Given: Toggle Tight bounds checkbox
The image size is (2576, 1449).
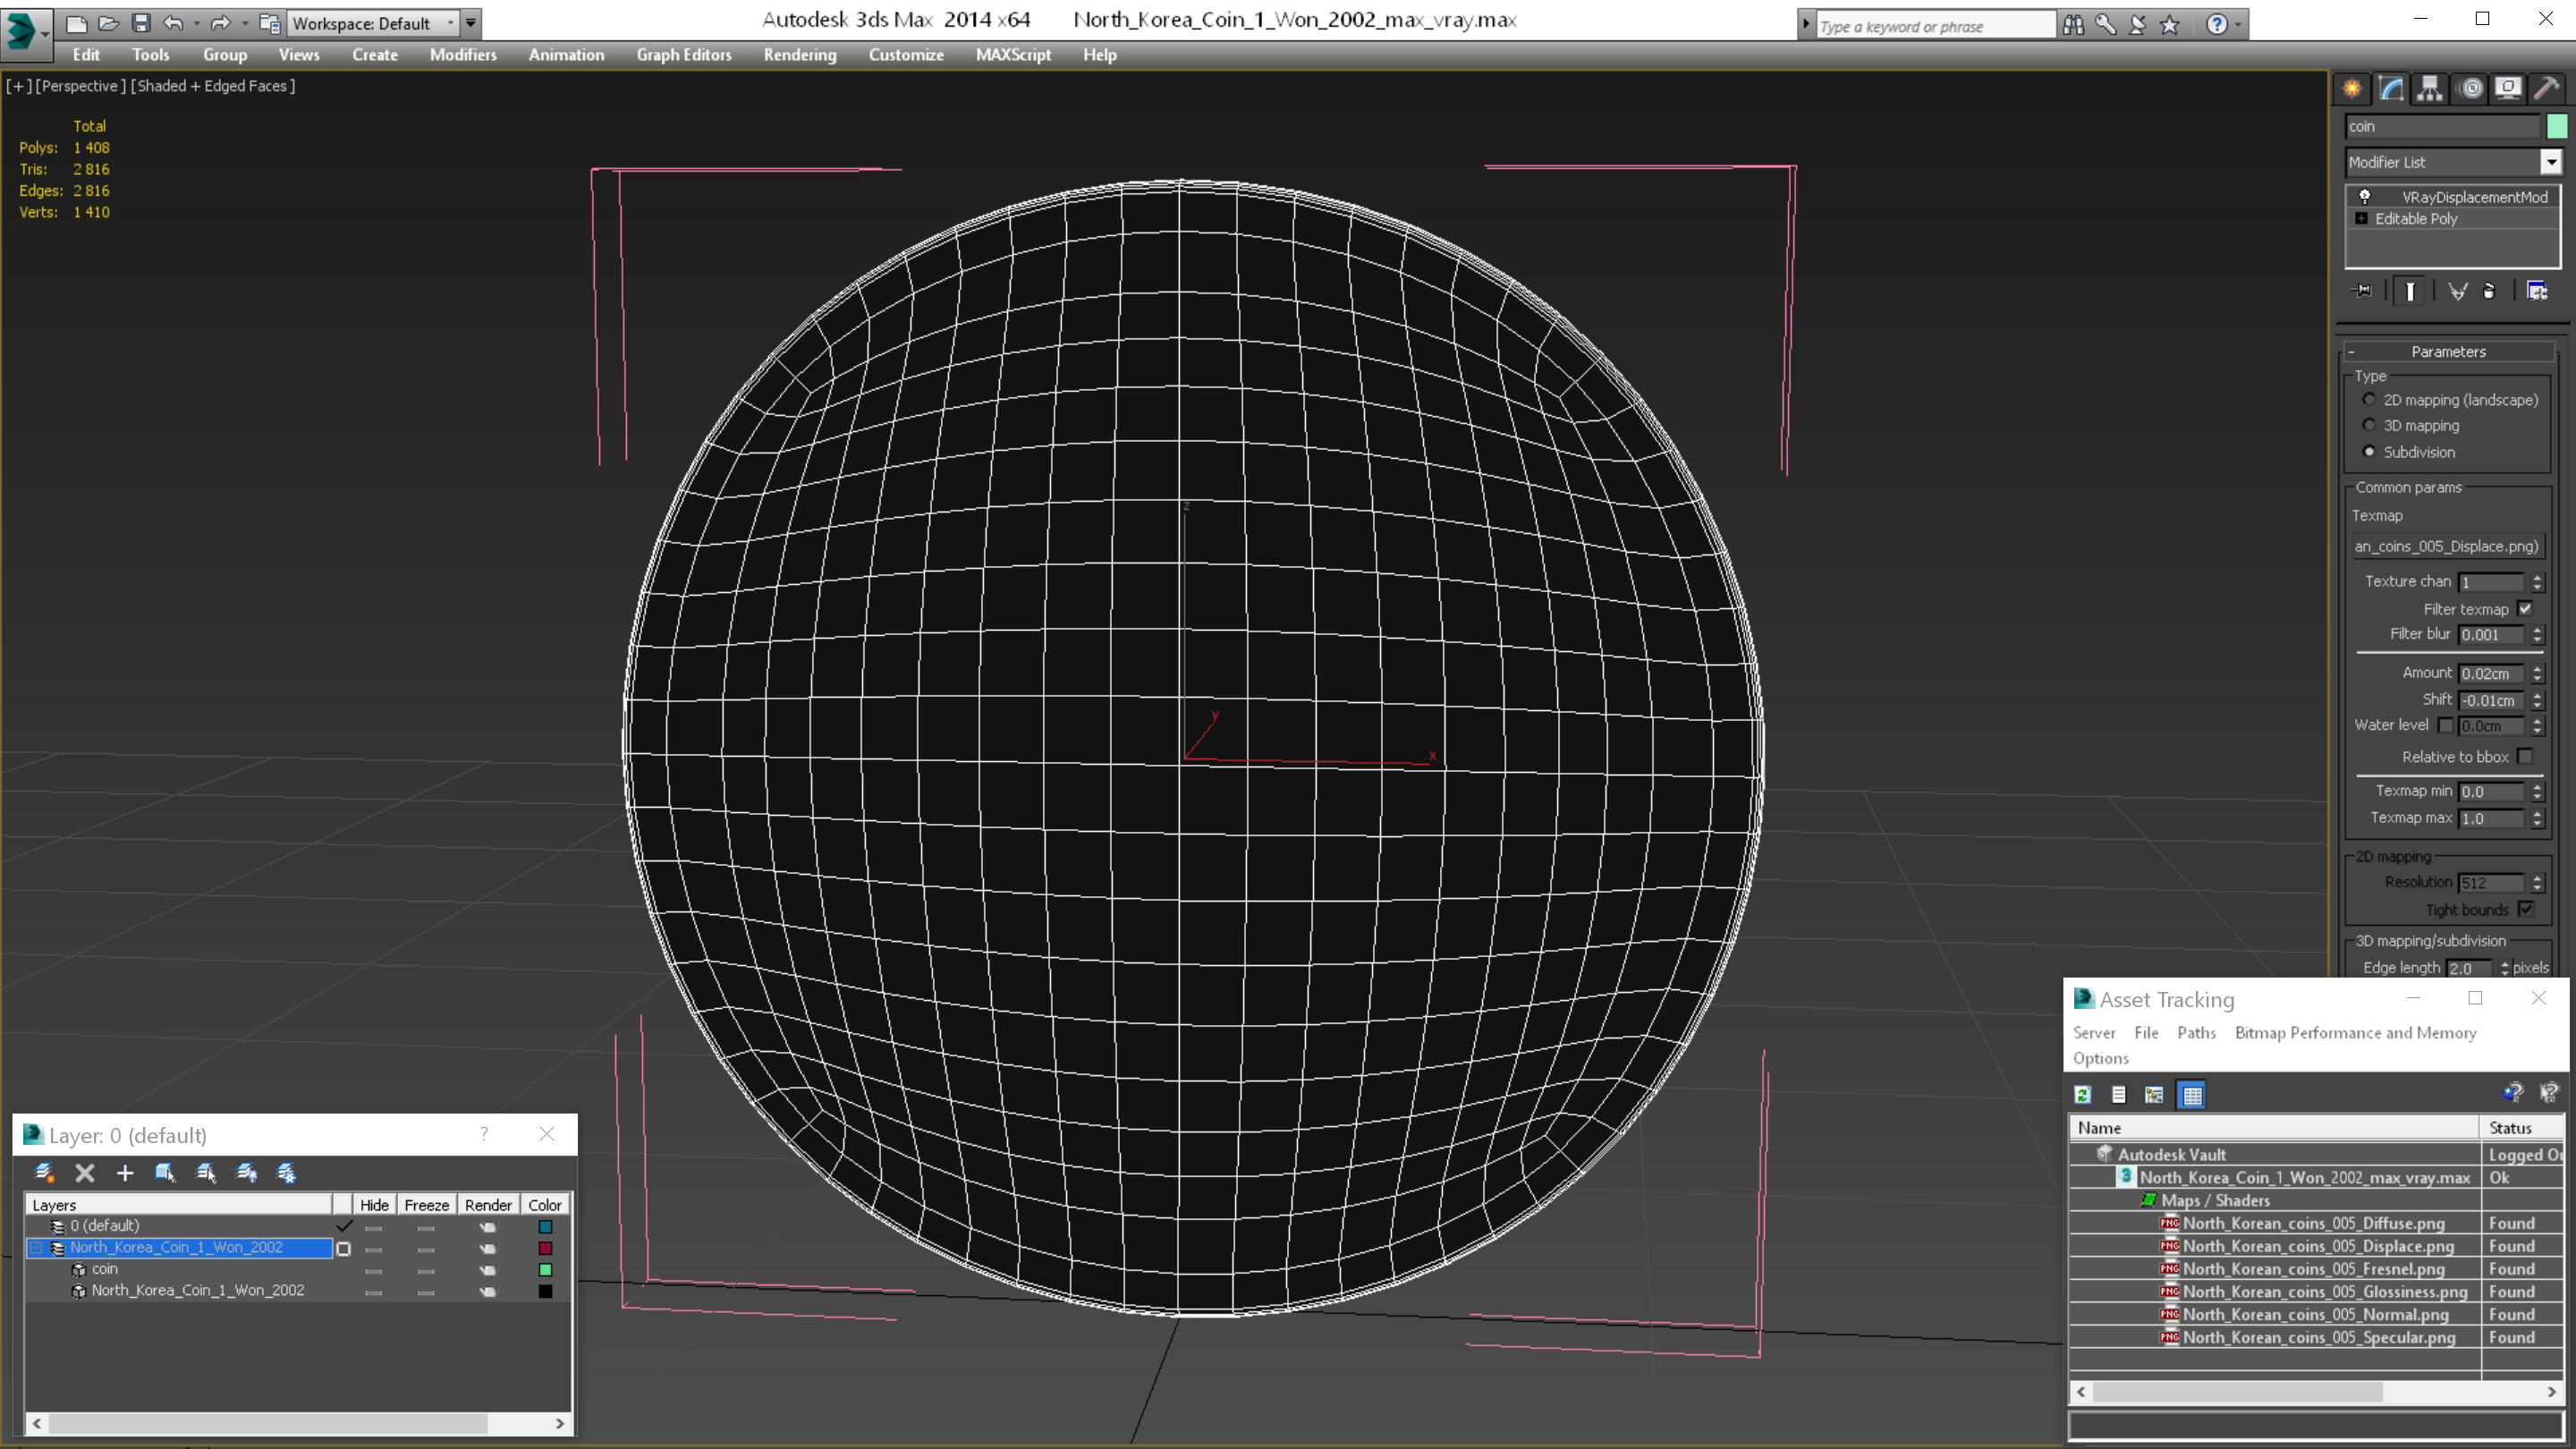Looking at the screenshot, I should [2525, 910].
